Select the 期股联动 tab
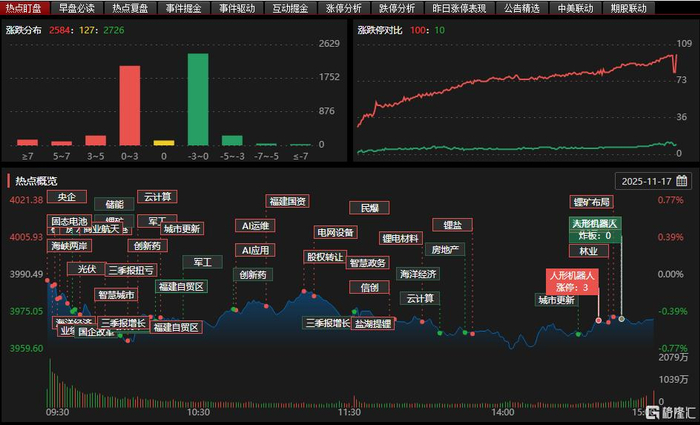The image size is (700, 425). 629,8
